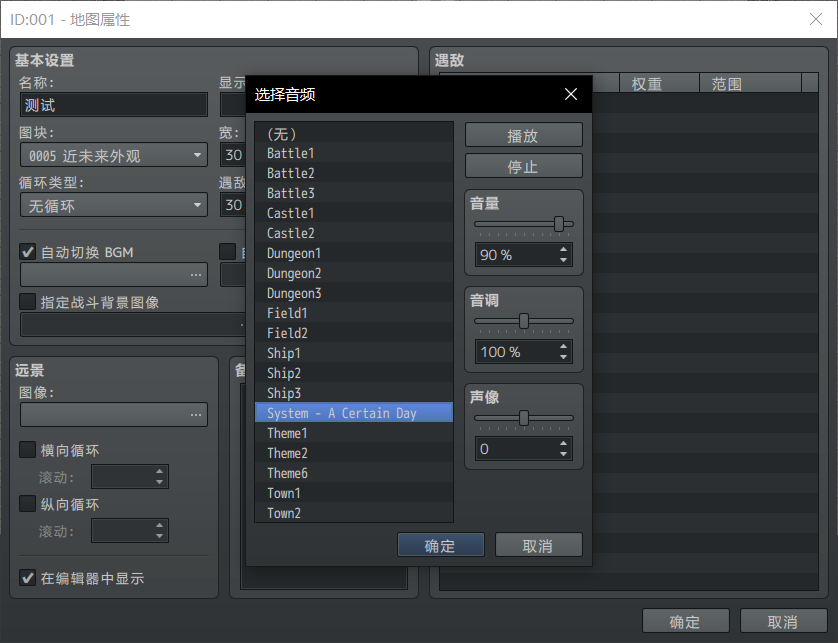Decrease pitch with 100 % down arrow

563,357
